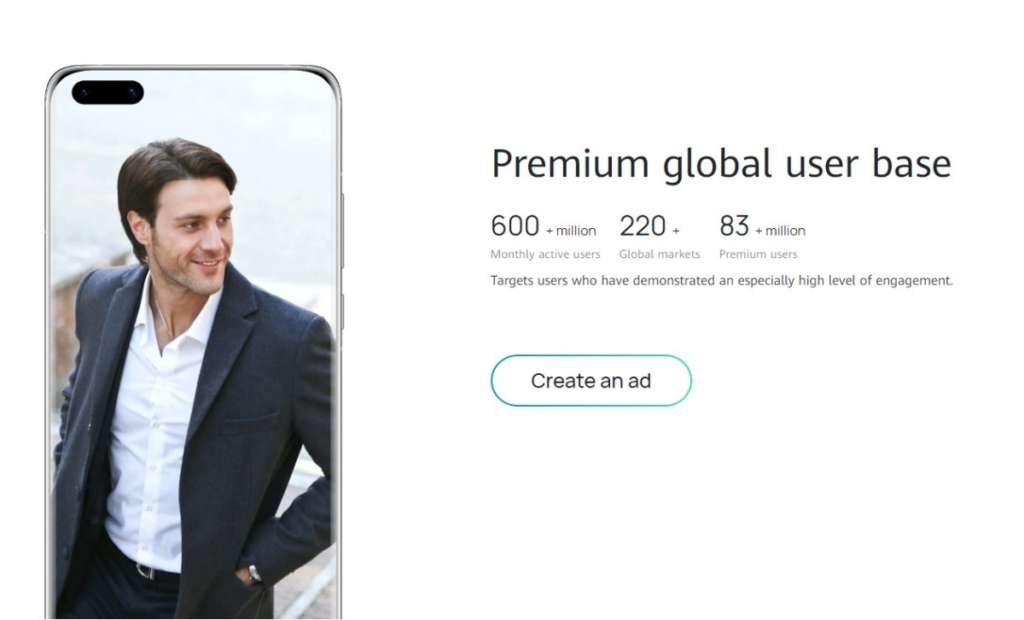The width and height of the screenshot is (1024, 620).
Task: Click the 220 global markets number
Action: (642, 227)
